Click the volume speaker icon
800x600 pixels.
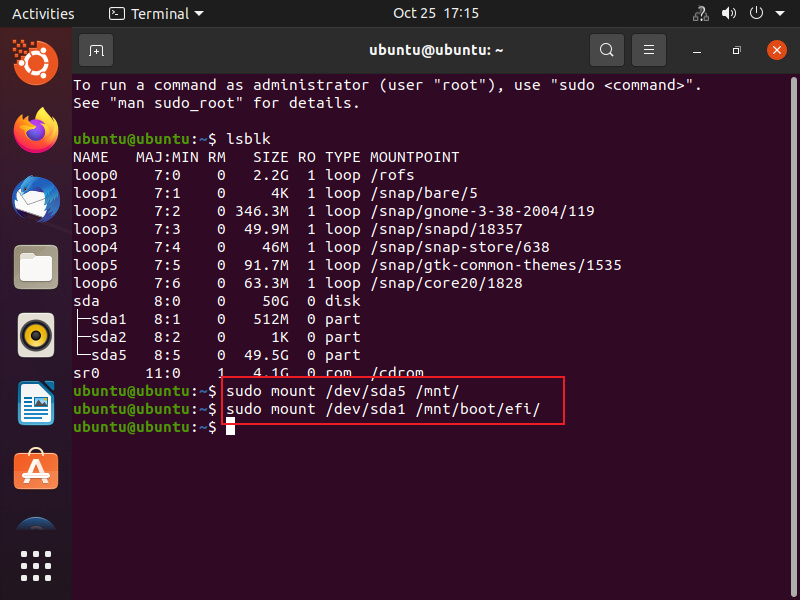click(x=728, y=14)
